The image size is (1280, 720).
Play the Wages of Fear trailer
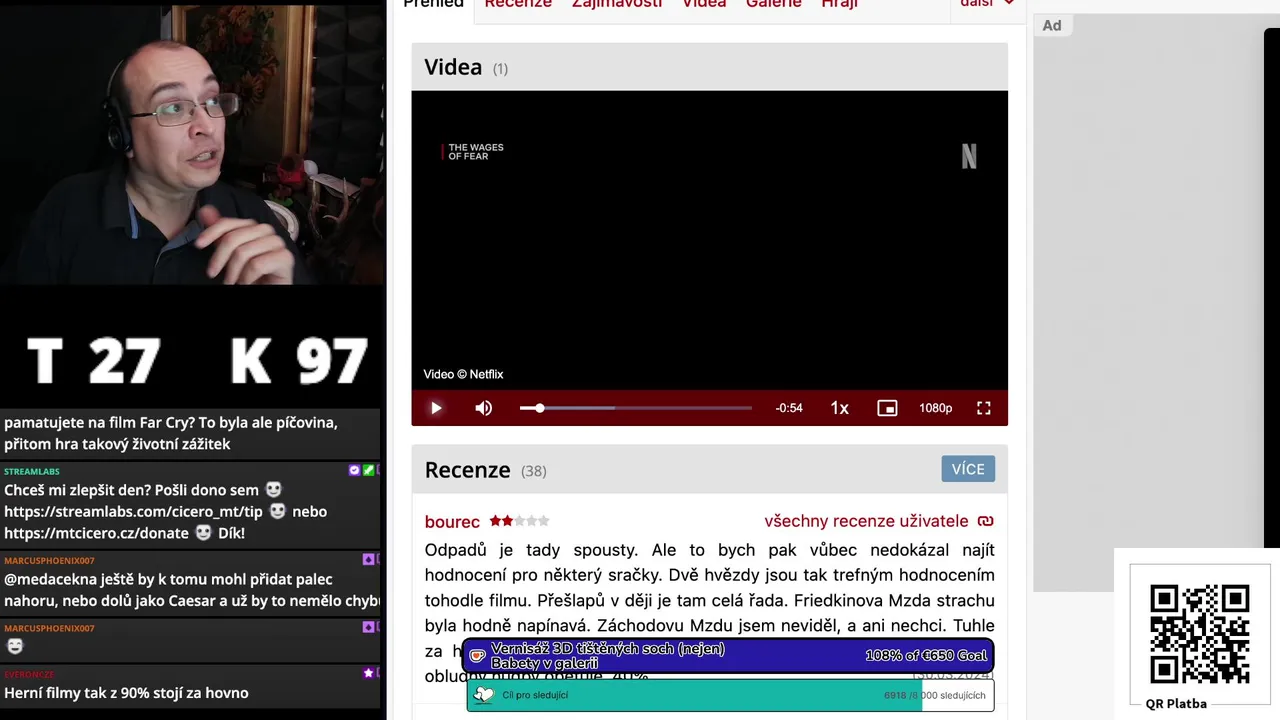click(x=436, y=408)
